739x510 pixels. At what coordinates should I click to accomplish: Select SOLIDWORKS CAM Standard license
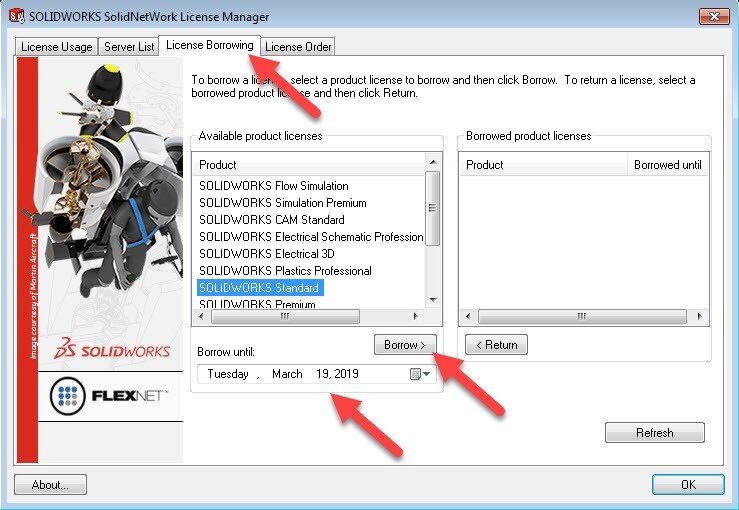pos(272,220)
